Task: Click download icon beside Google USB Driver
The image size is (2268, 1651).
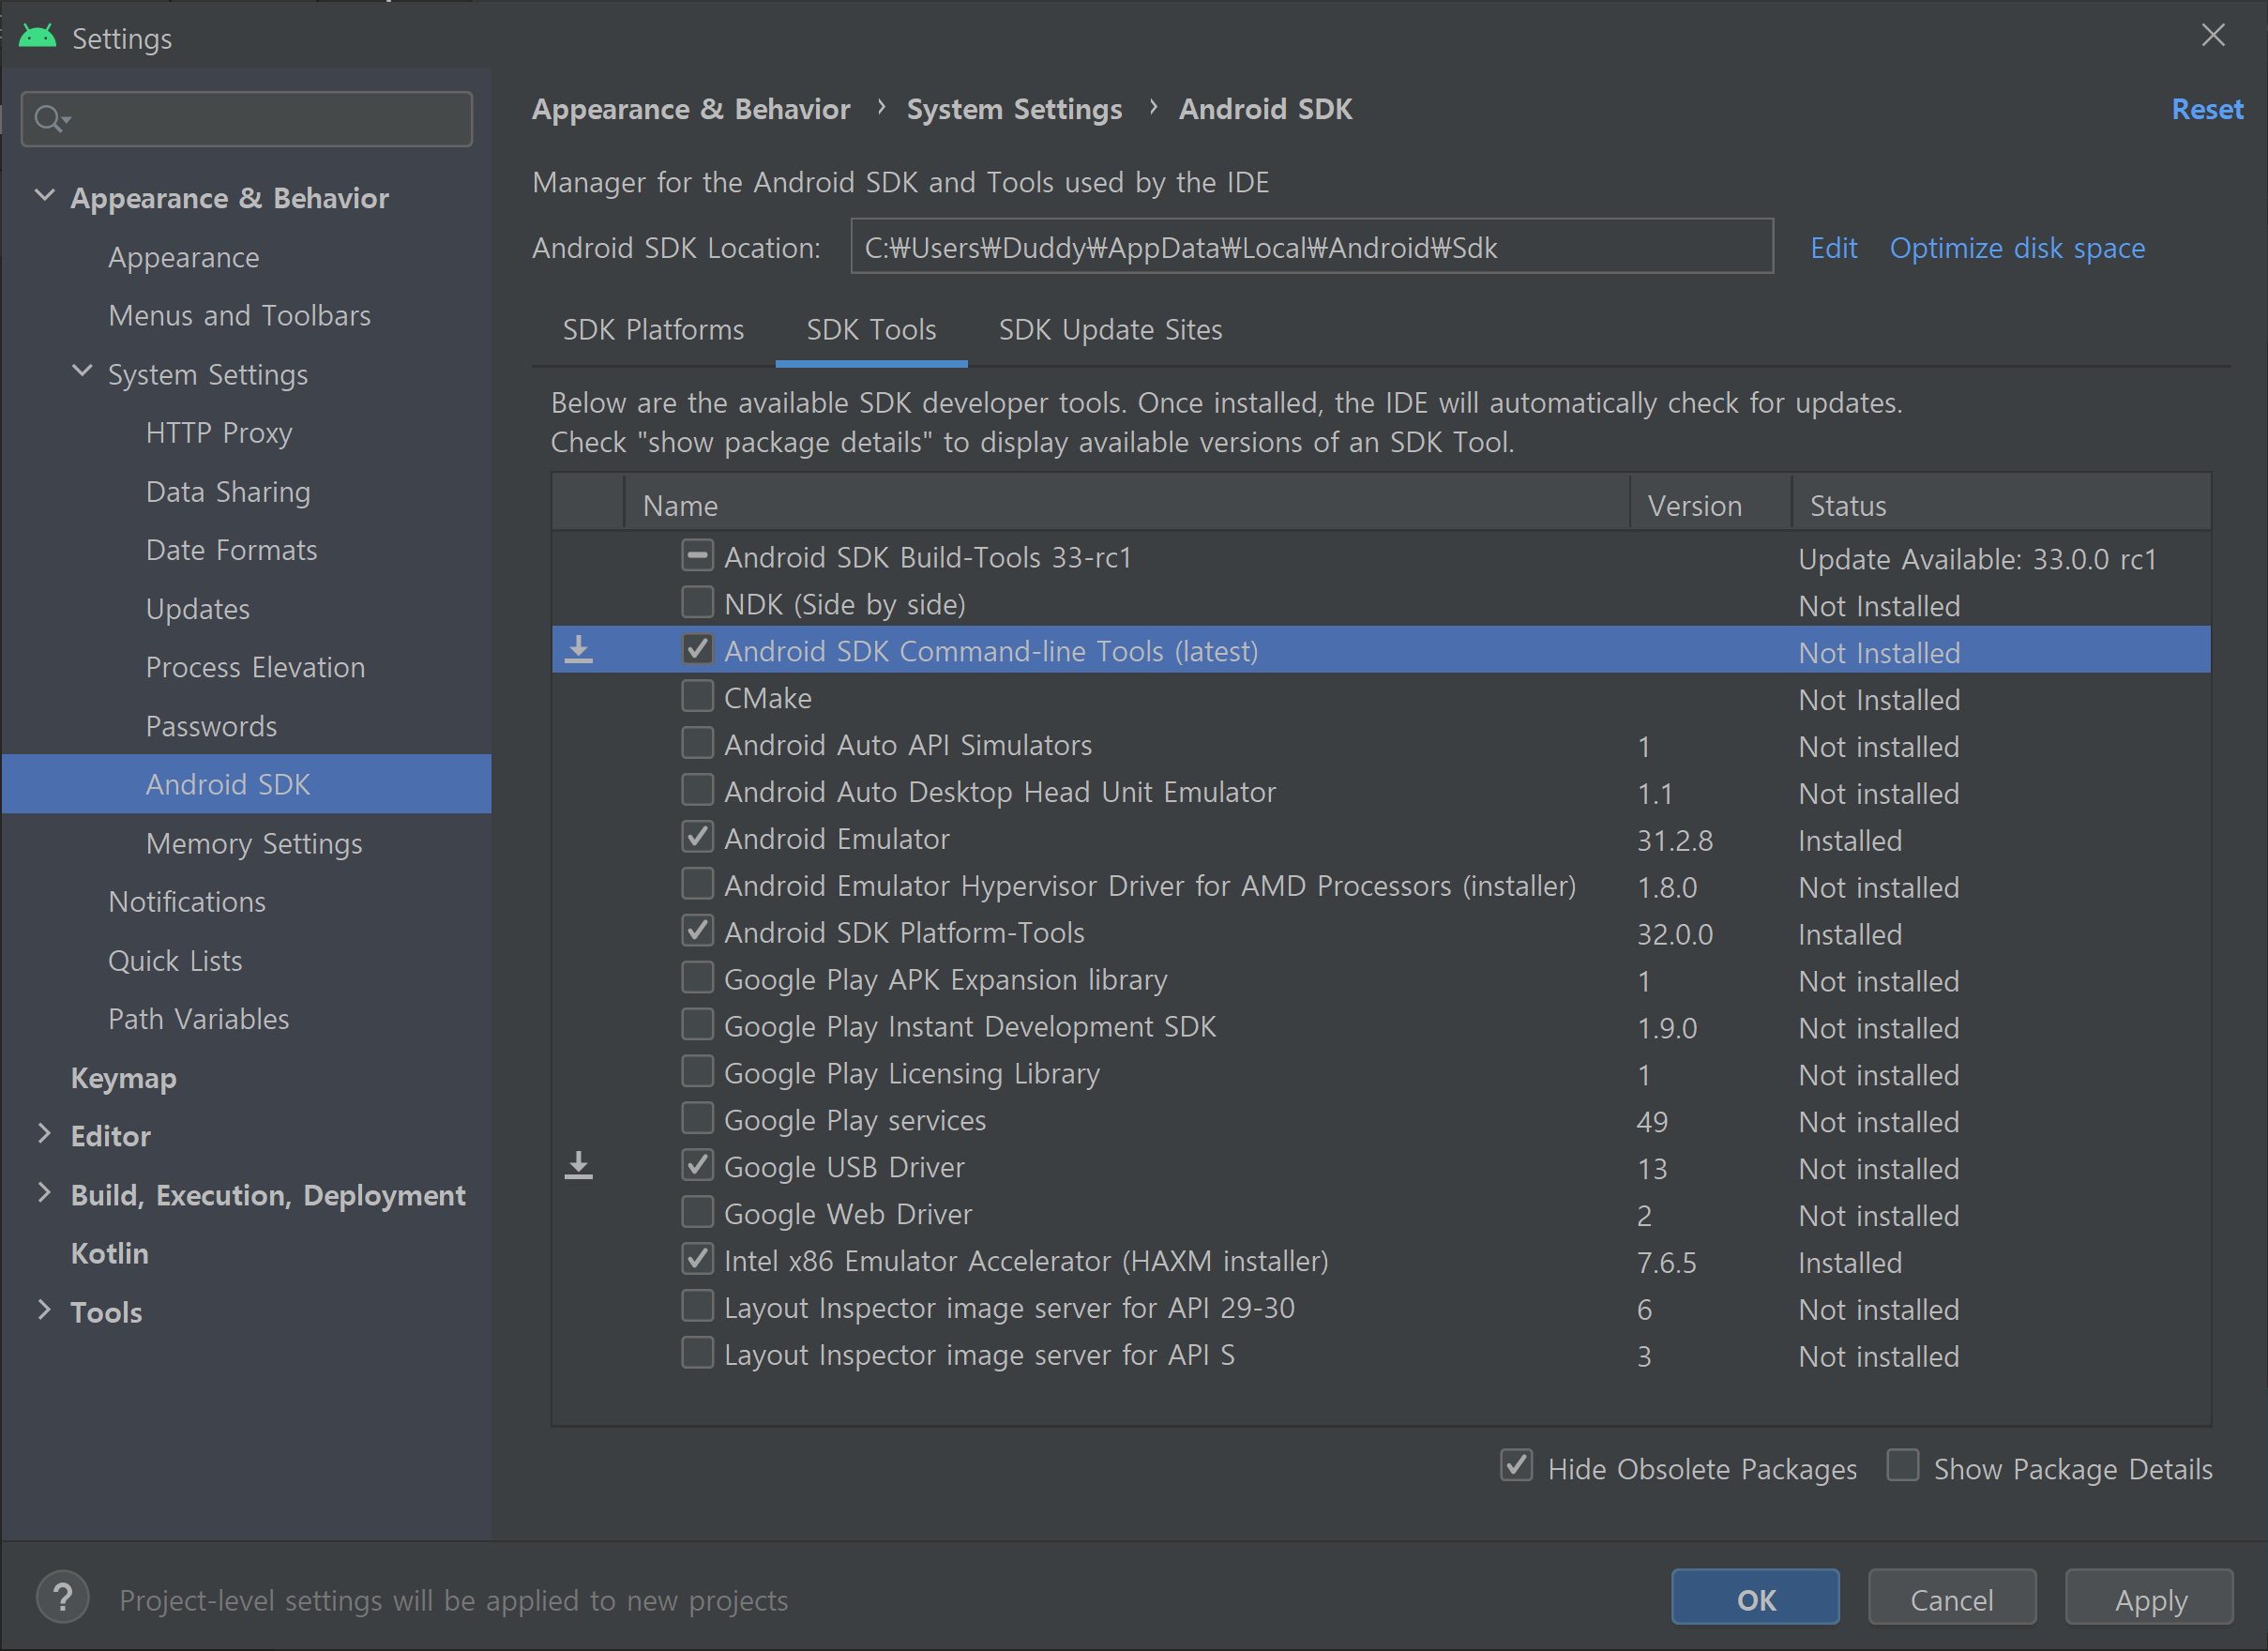Action: tap(579, 1166)
